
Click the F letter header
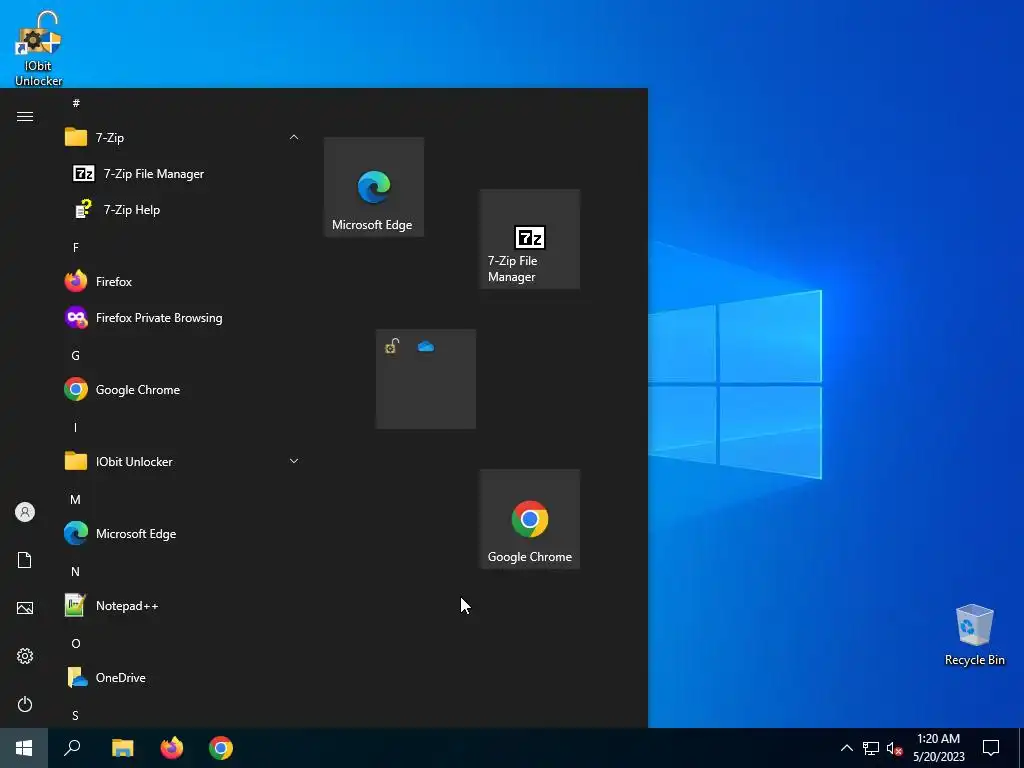click(x=76, y=248)
